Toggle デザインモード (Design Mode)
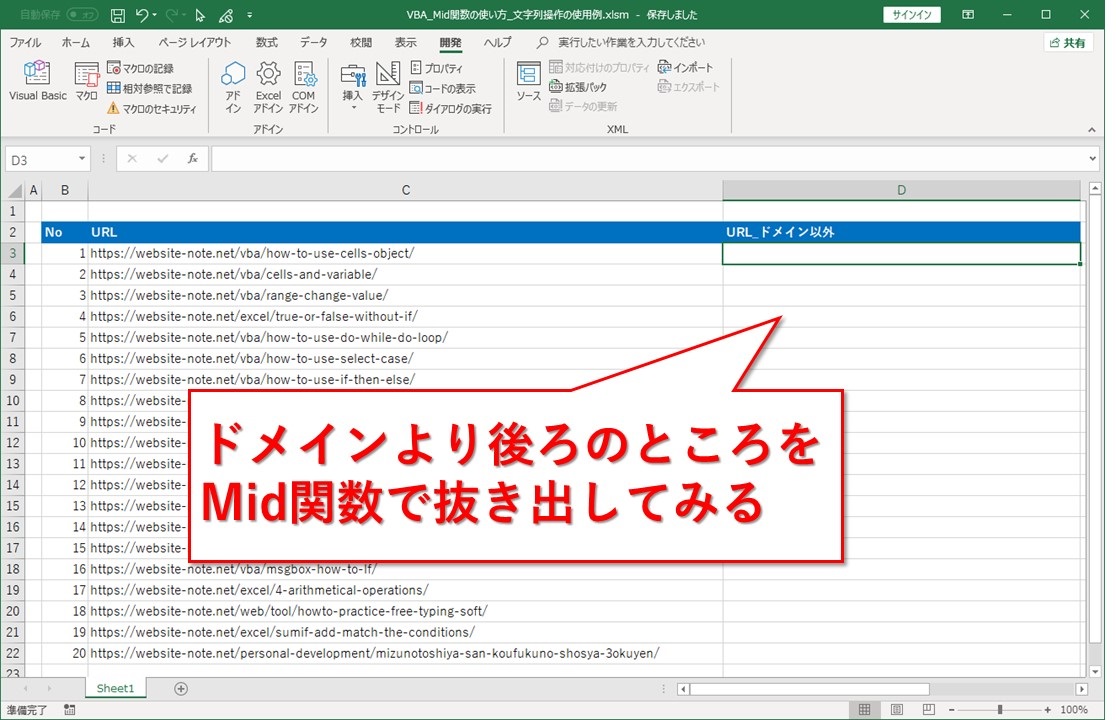1116x720 pixels. click(x=388, y=88)
